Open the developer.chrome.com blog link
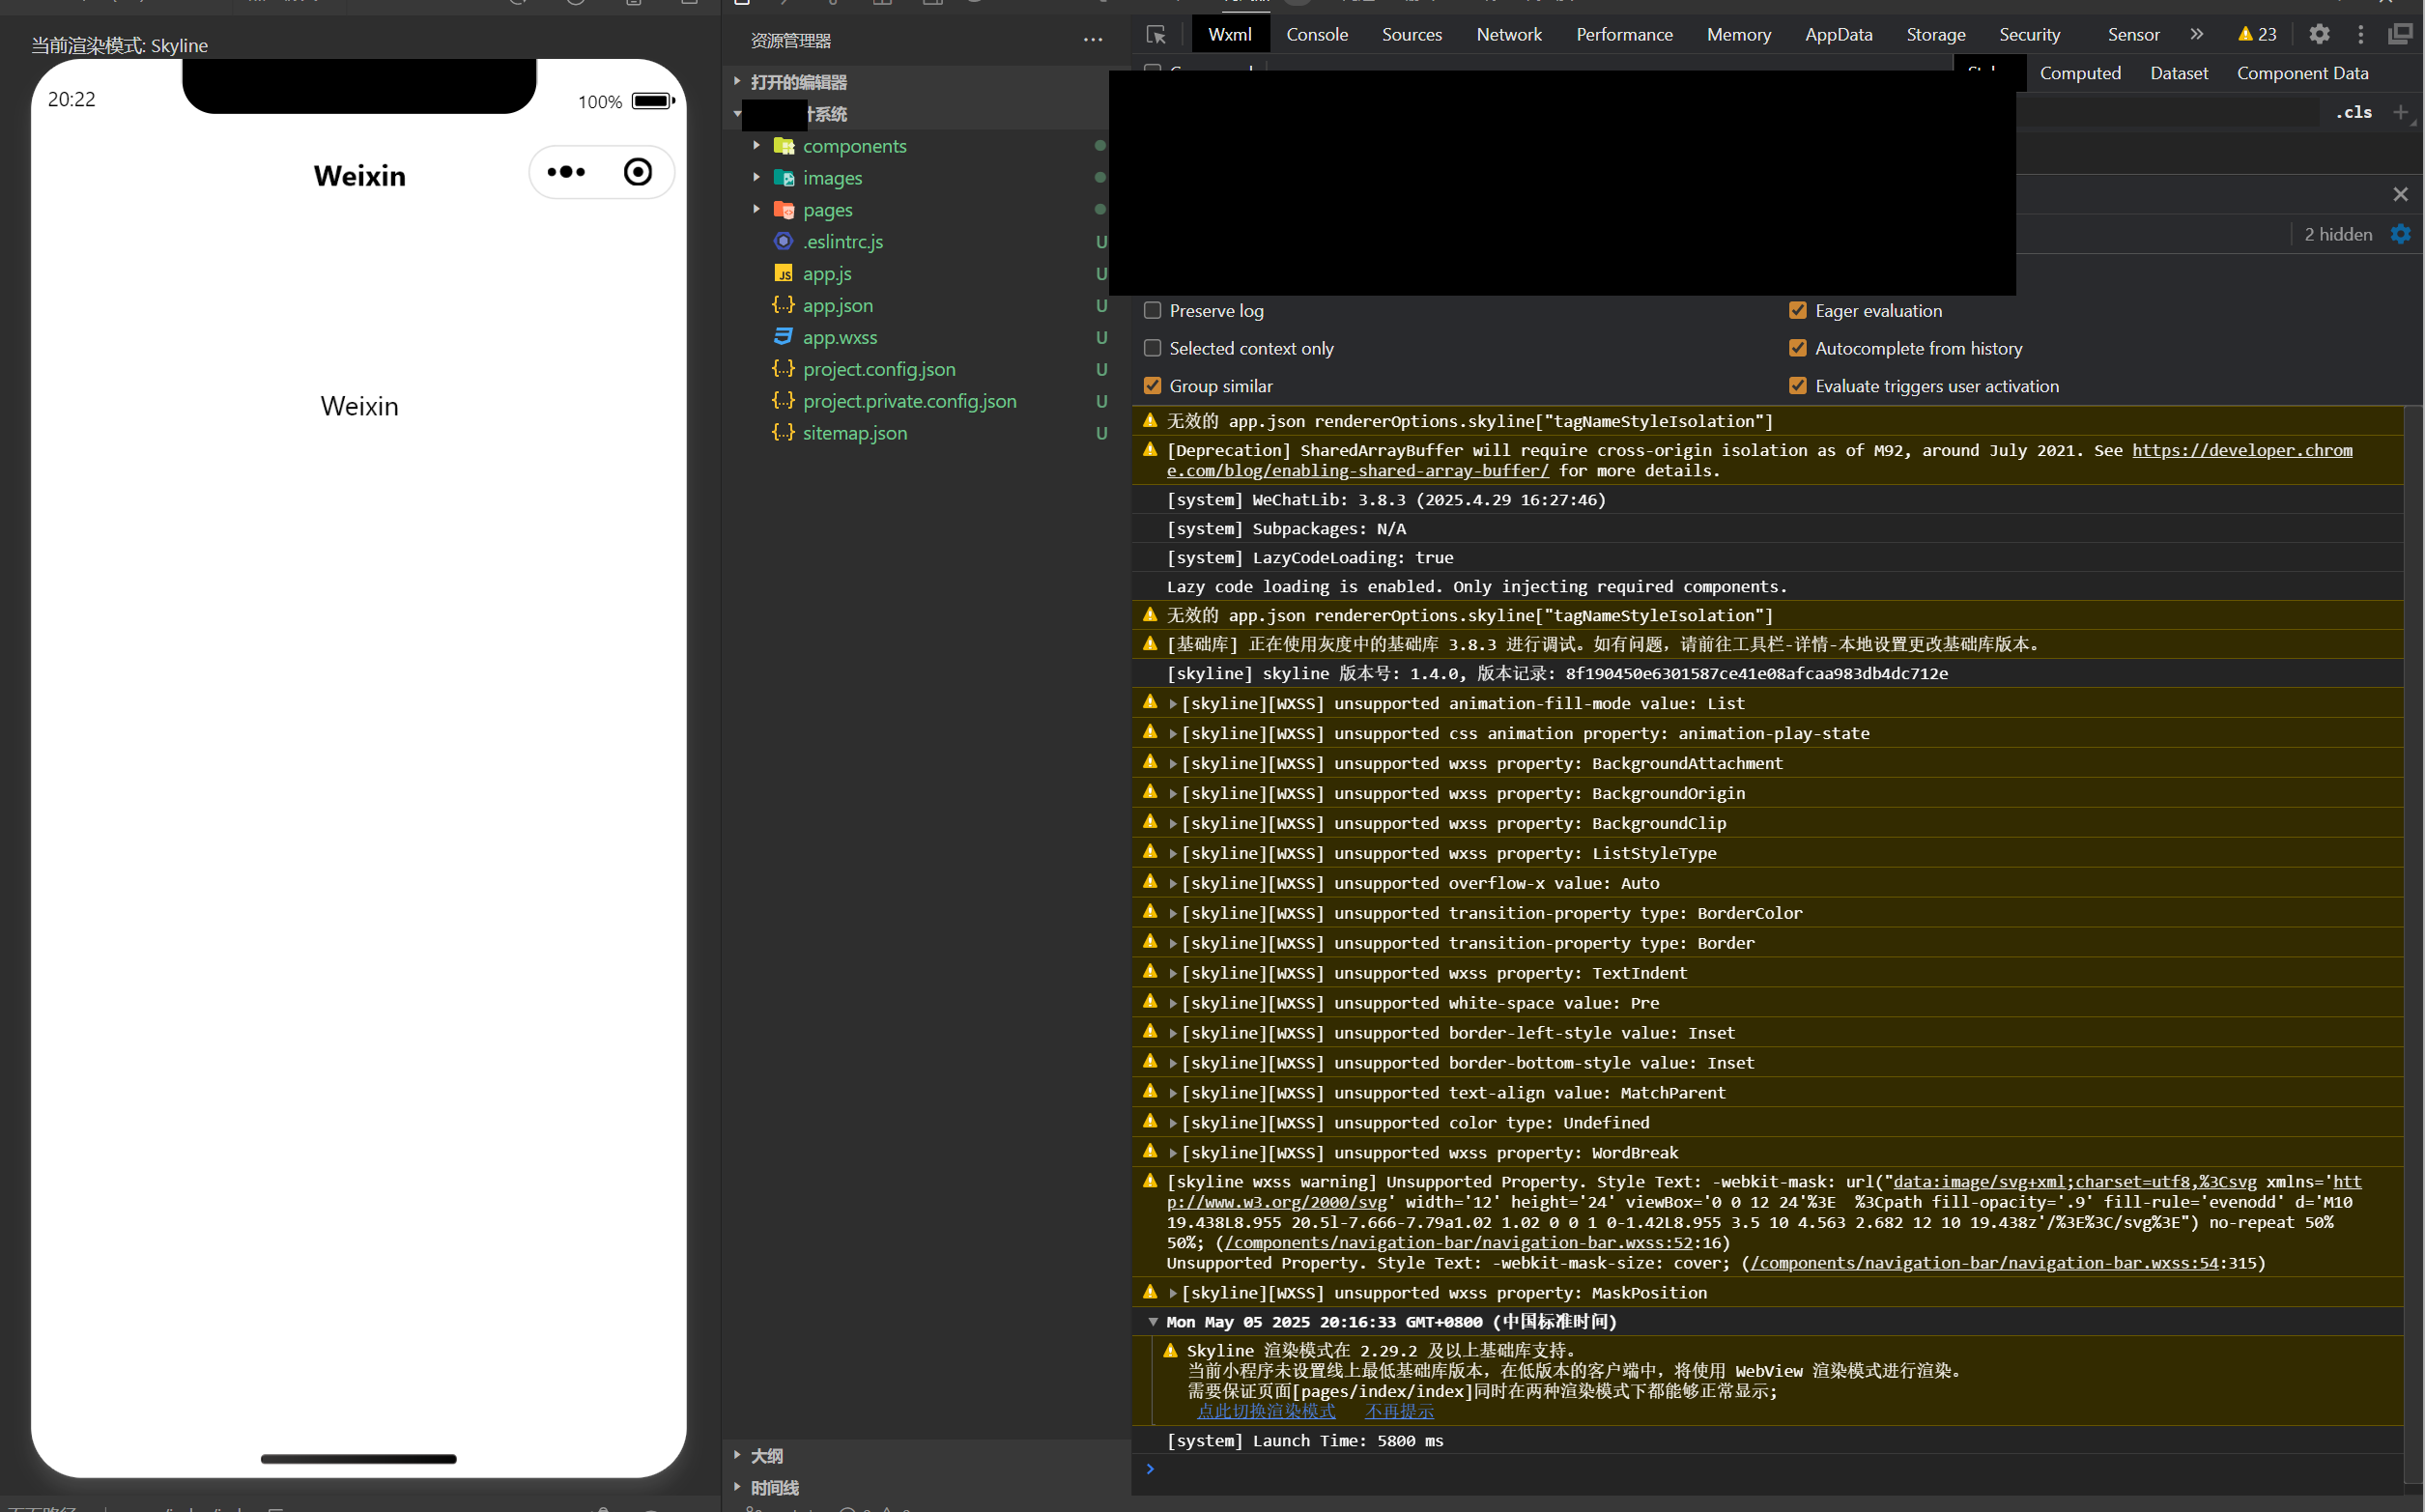 (x=2242, y=450)
